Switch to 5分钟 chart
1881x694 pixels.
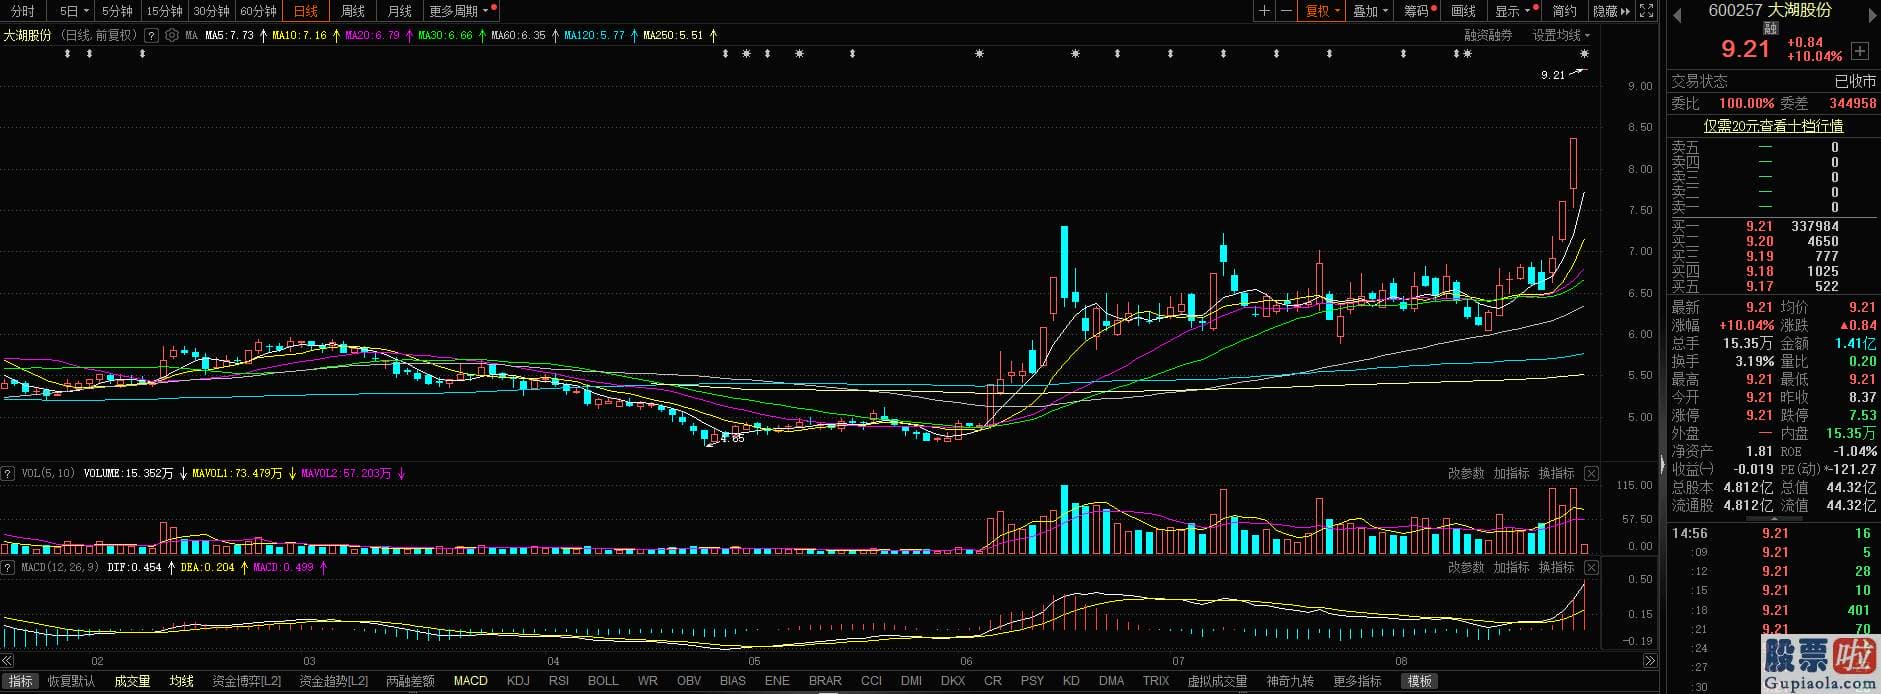pos(117,11)
